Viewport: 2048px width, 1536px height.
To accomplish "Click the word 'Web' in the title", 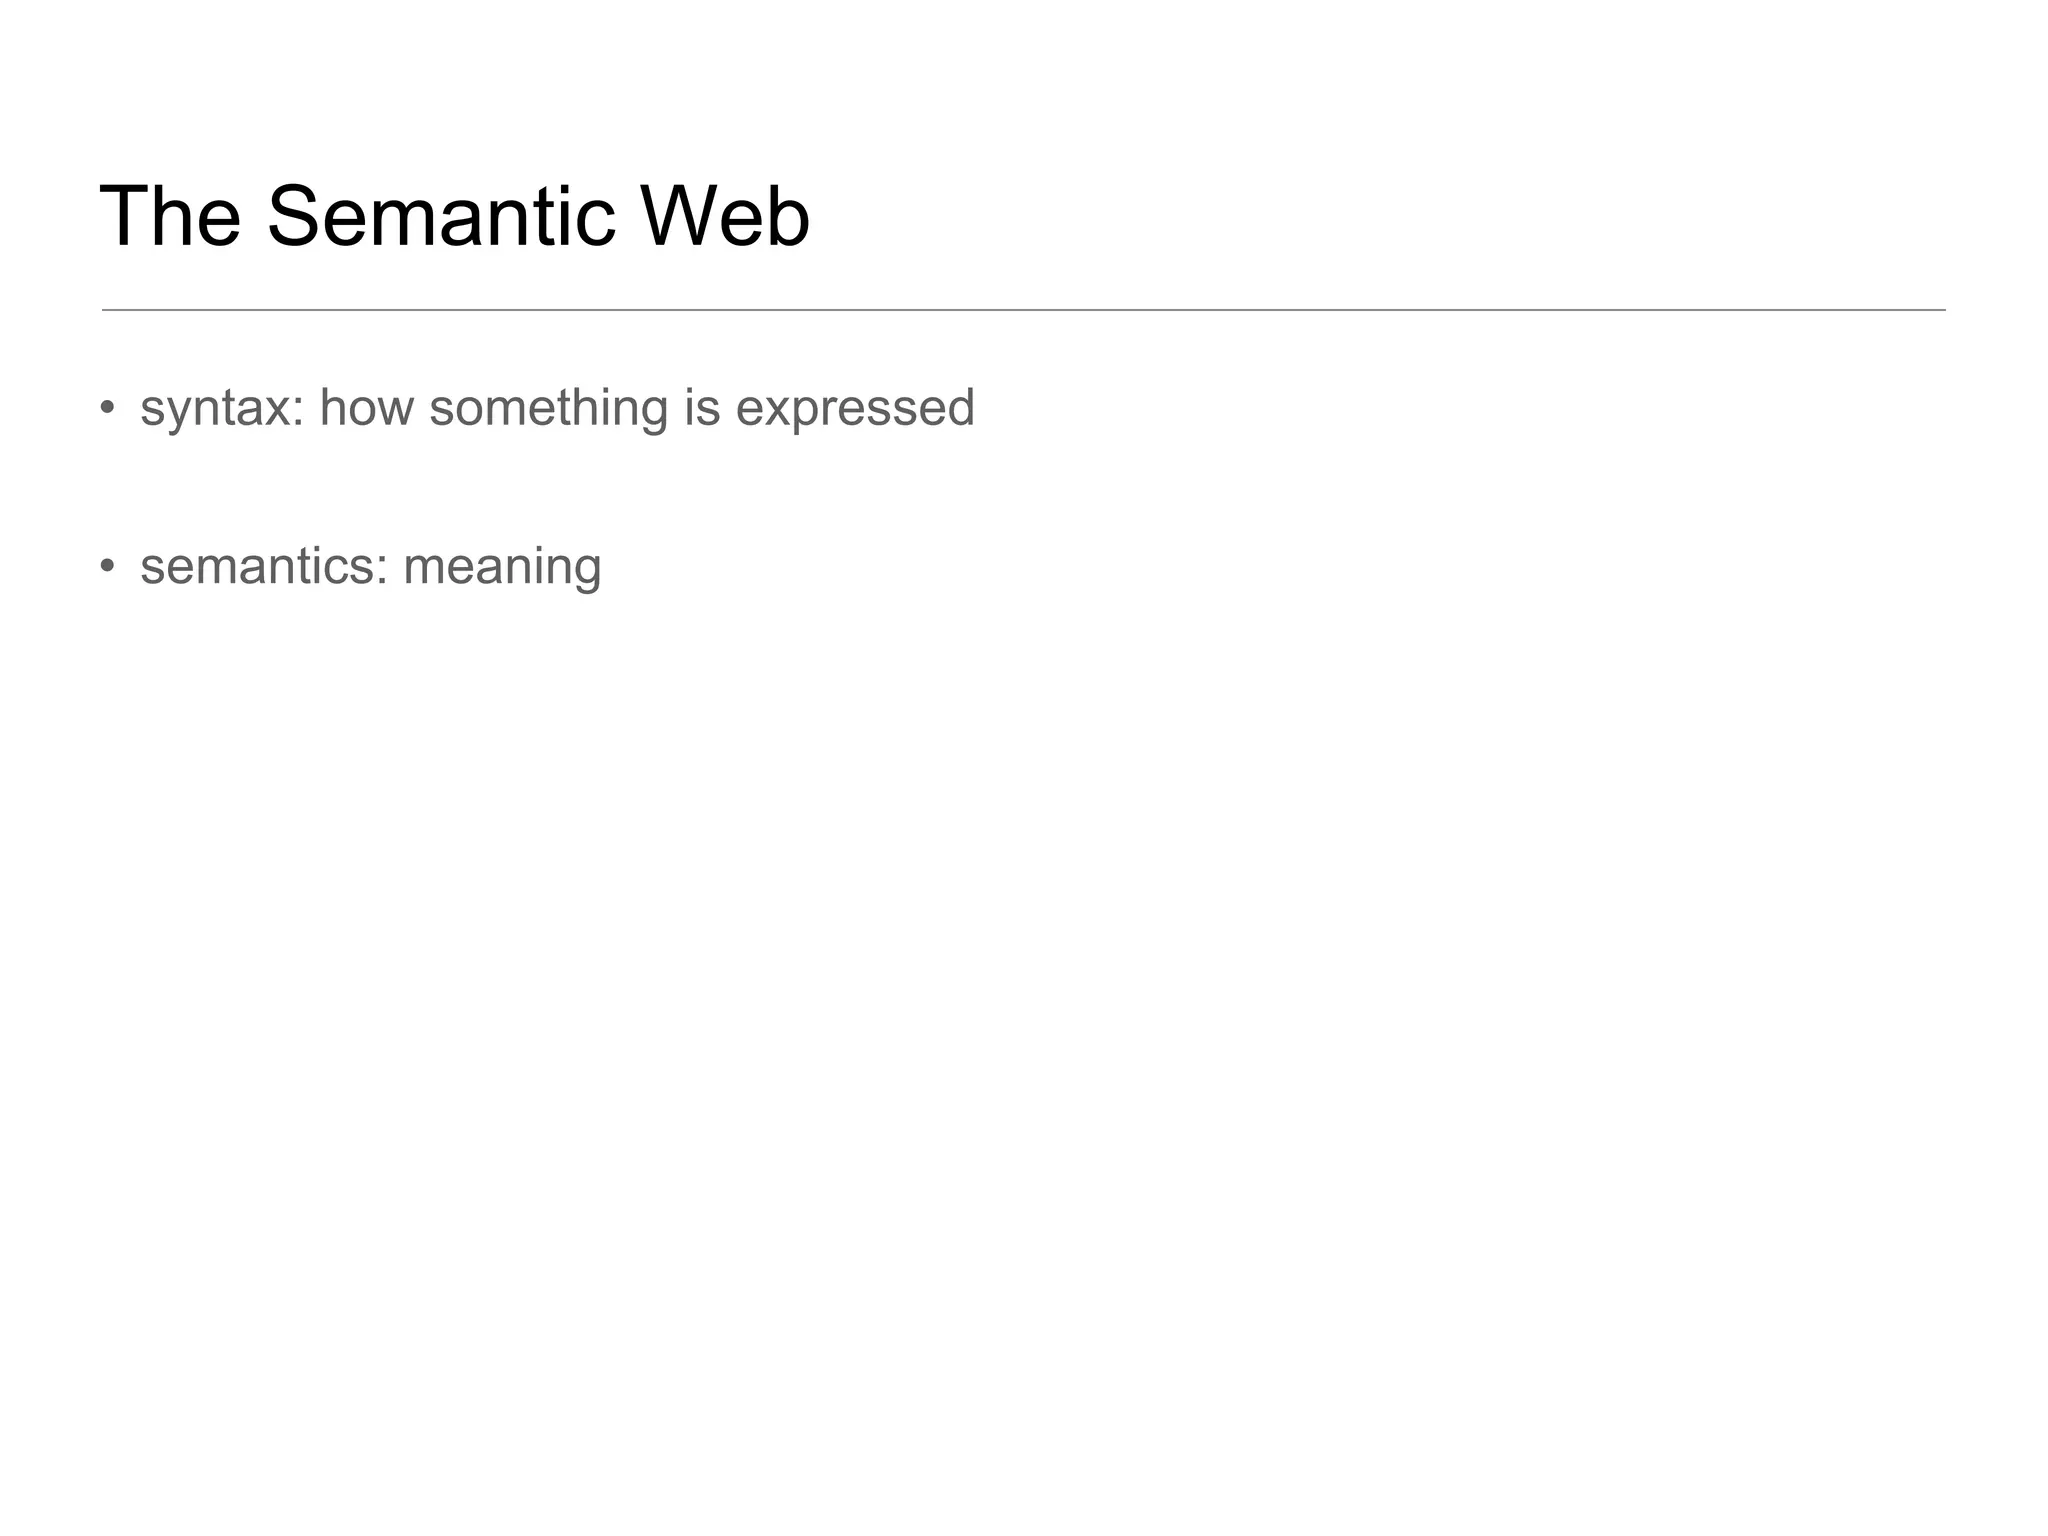I will pyautogui.click(x=725, y=216).
